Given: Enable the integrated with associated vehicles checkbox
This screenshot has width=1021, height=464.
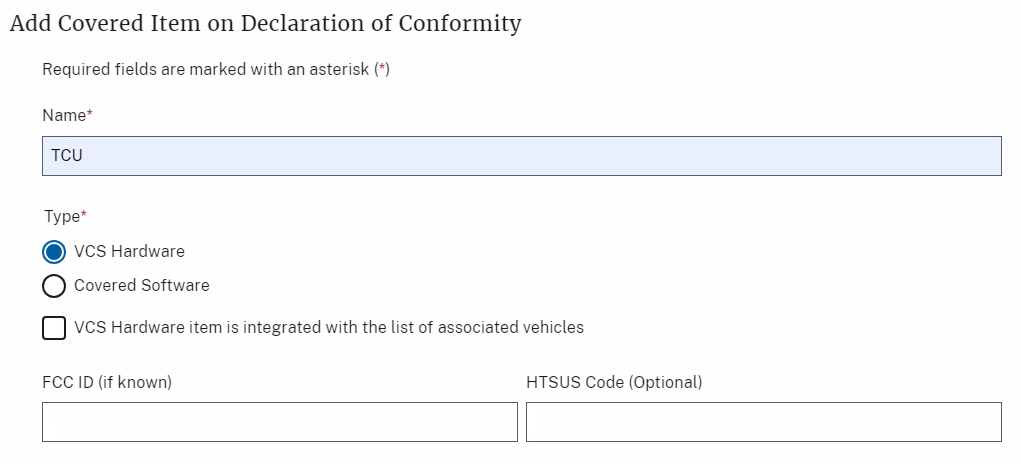Looking at the screenshot, I should 55,328.
